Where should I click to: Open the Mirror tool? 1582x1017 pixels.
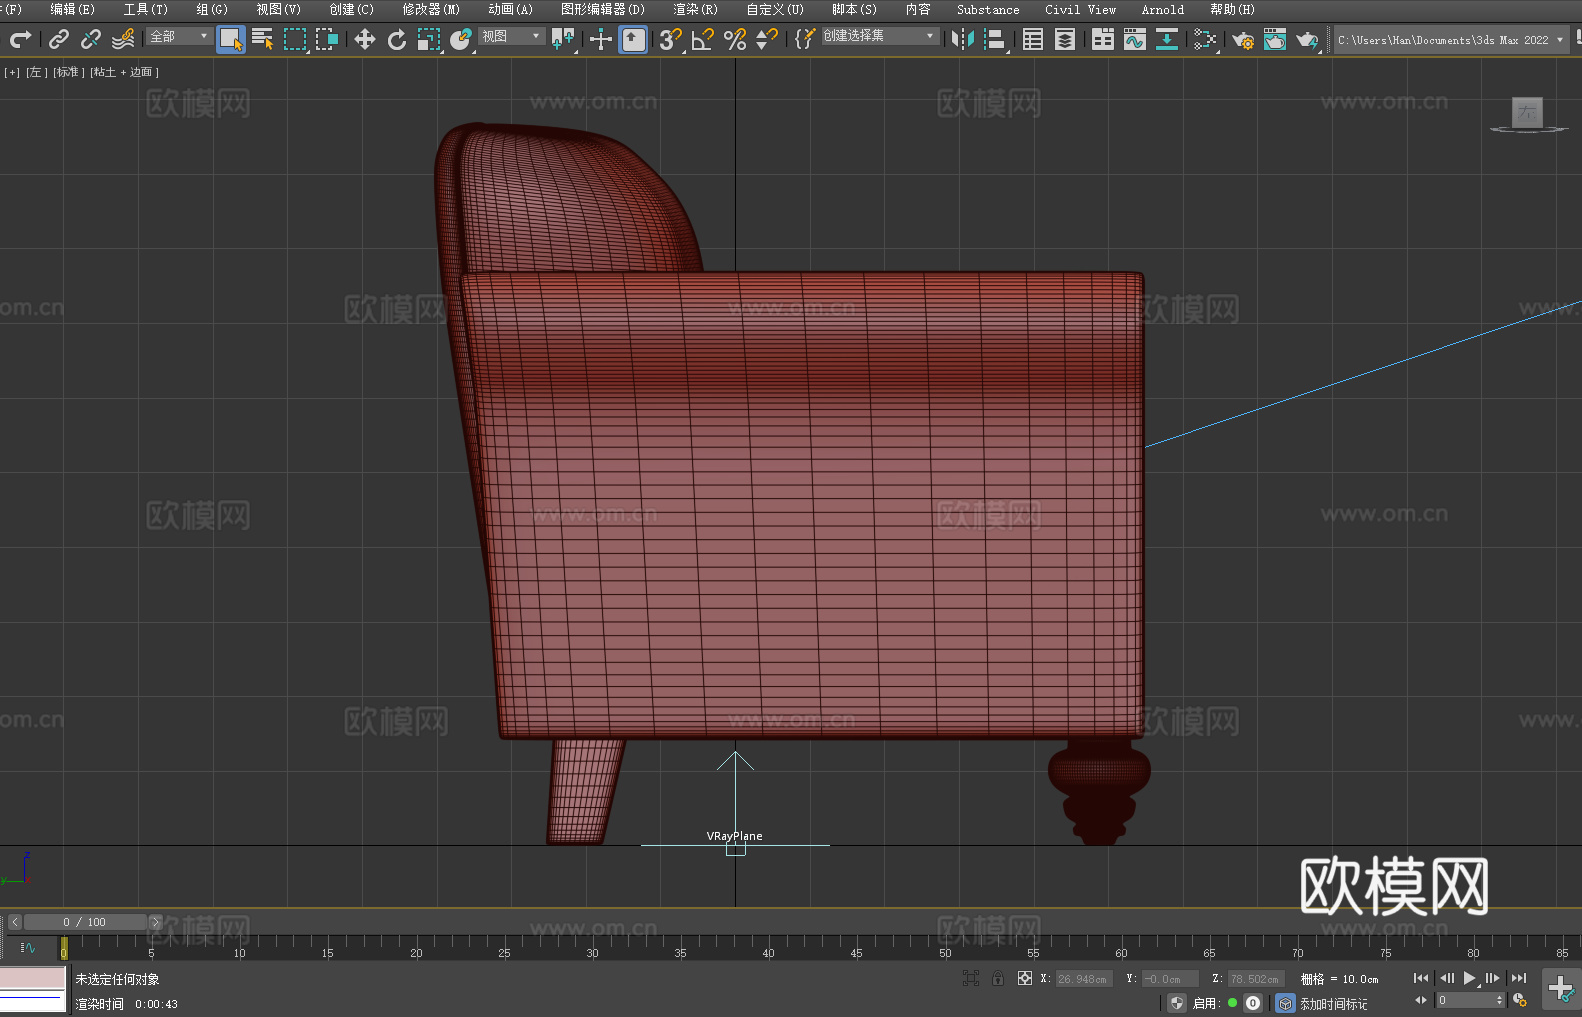pos(962,39)
